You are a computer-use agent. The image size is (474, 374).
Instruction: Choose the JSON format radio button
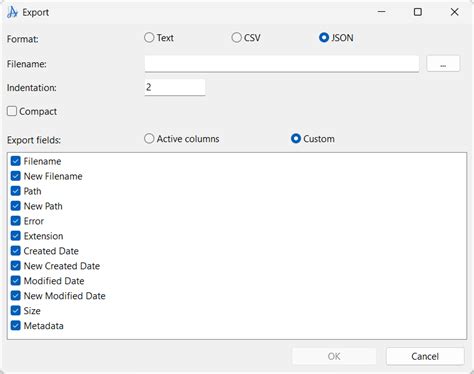(324, 37)
